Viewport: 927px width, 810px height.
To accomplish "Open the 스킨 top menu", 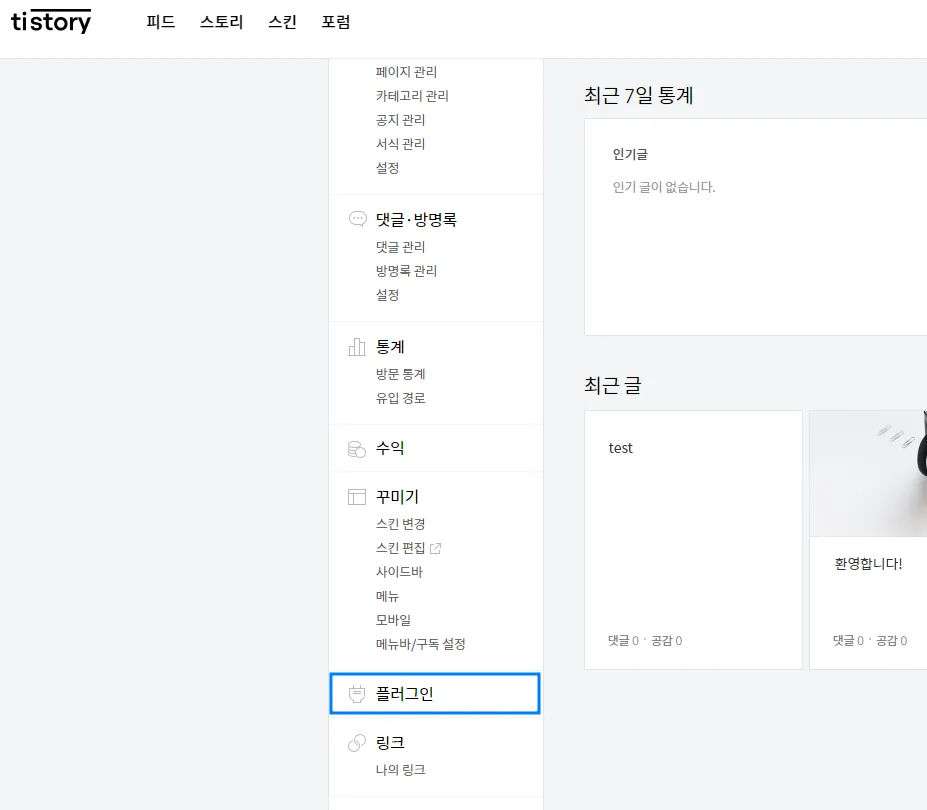I will coord(283,22).
